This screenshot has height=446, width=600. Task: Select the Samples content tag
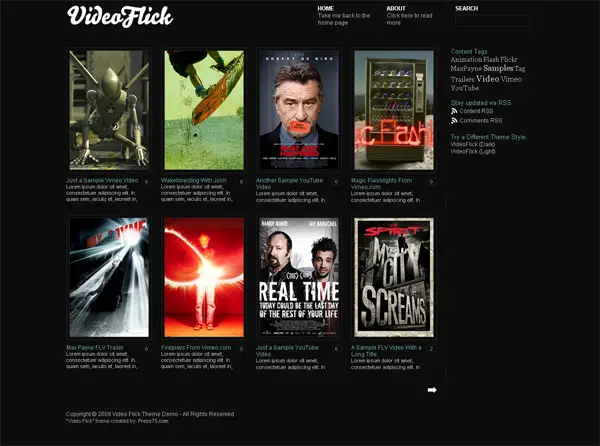498,68
